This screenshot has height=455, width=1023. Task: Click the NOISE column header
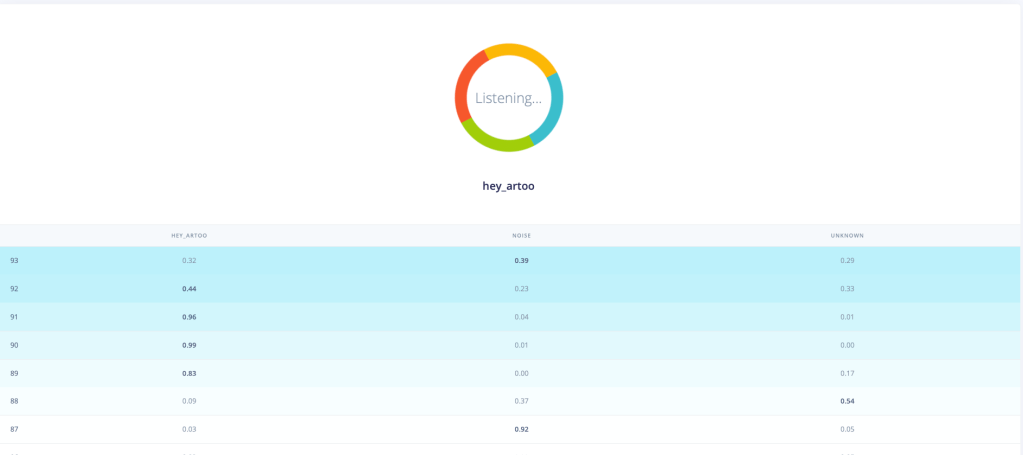521,236
